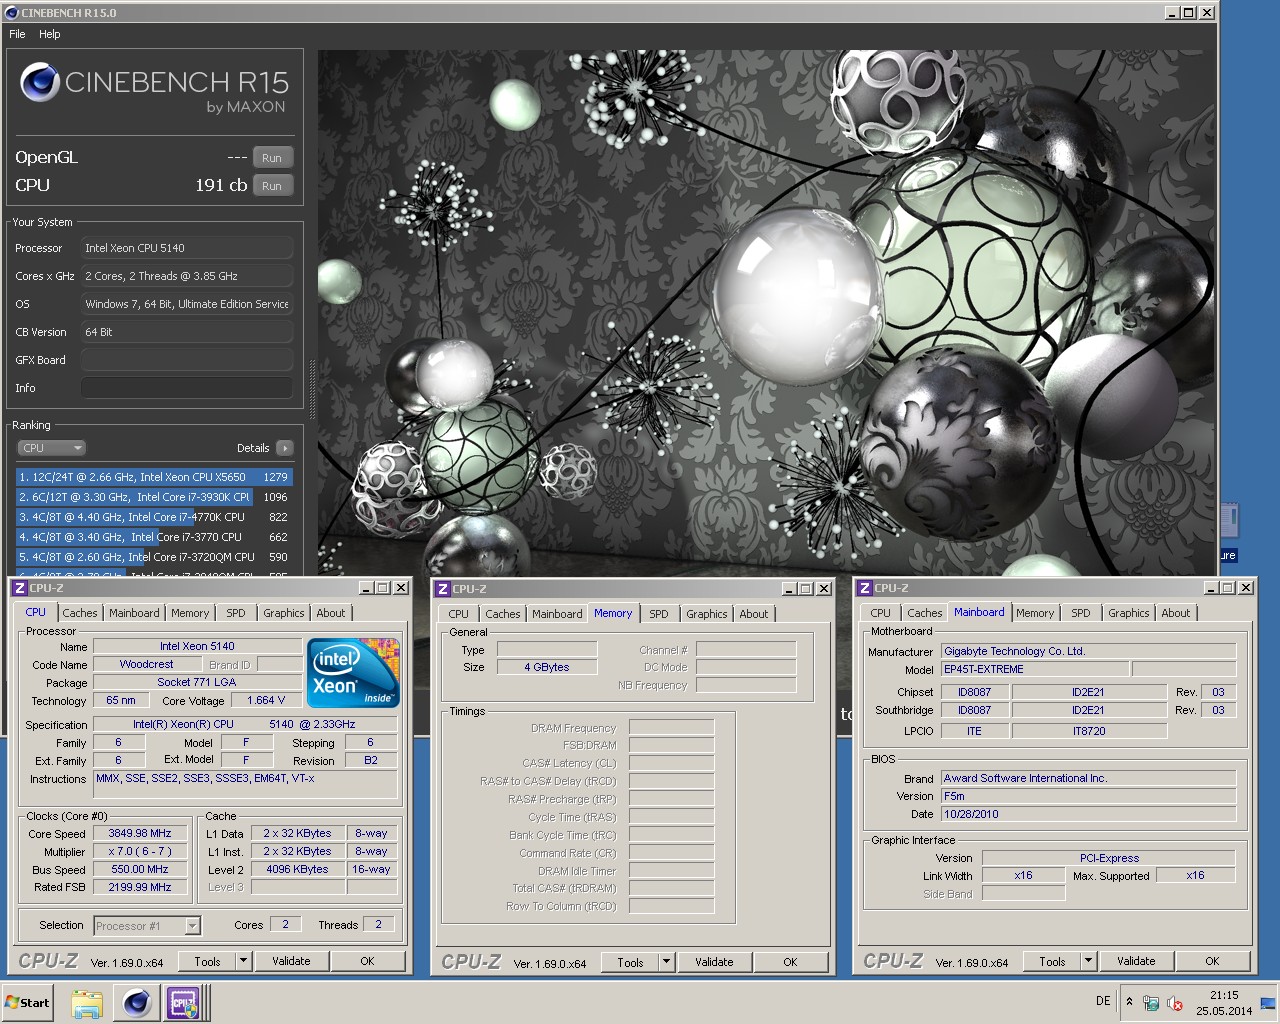The height and width of the screenshot is (1024, 1280).
Task: Select ranking entry Core i7-4770K
Action: [x=154, y=517]
